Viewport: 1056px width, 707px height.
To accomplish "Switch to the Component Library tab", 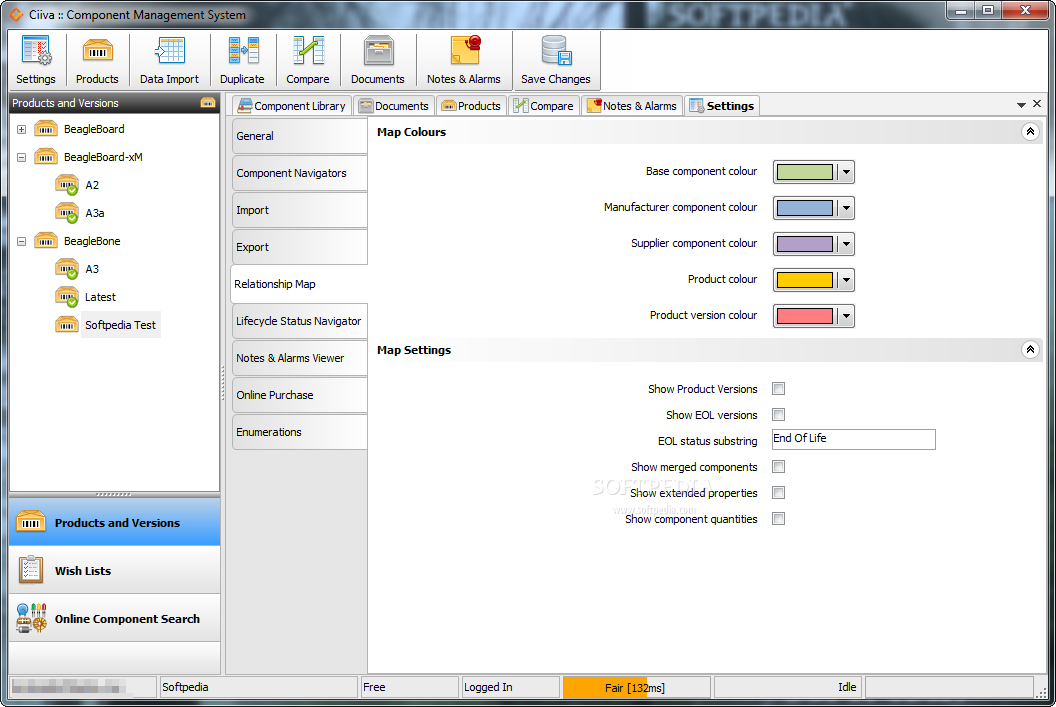I will click(x=292, y=106).
